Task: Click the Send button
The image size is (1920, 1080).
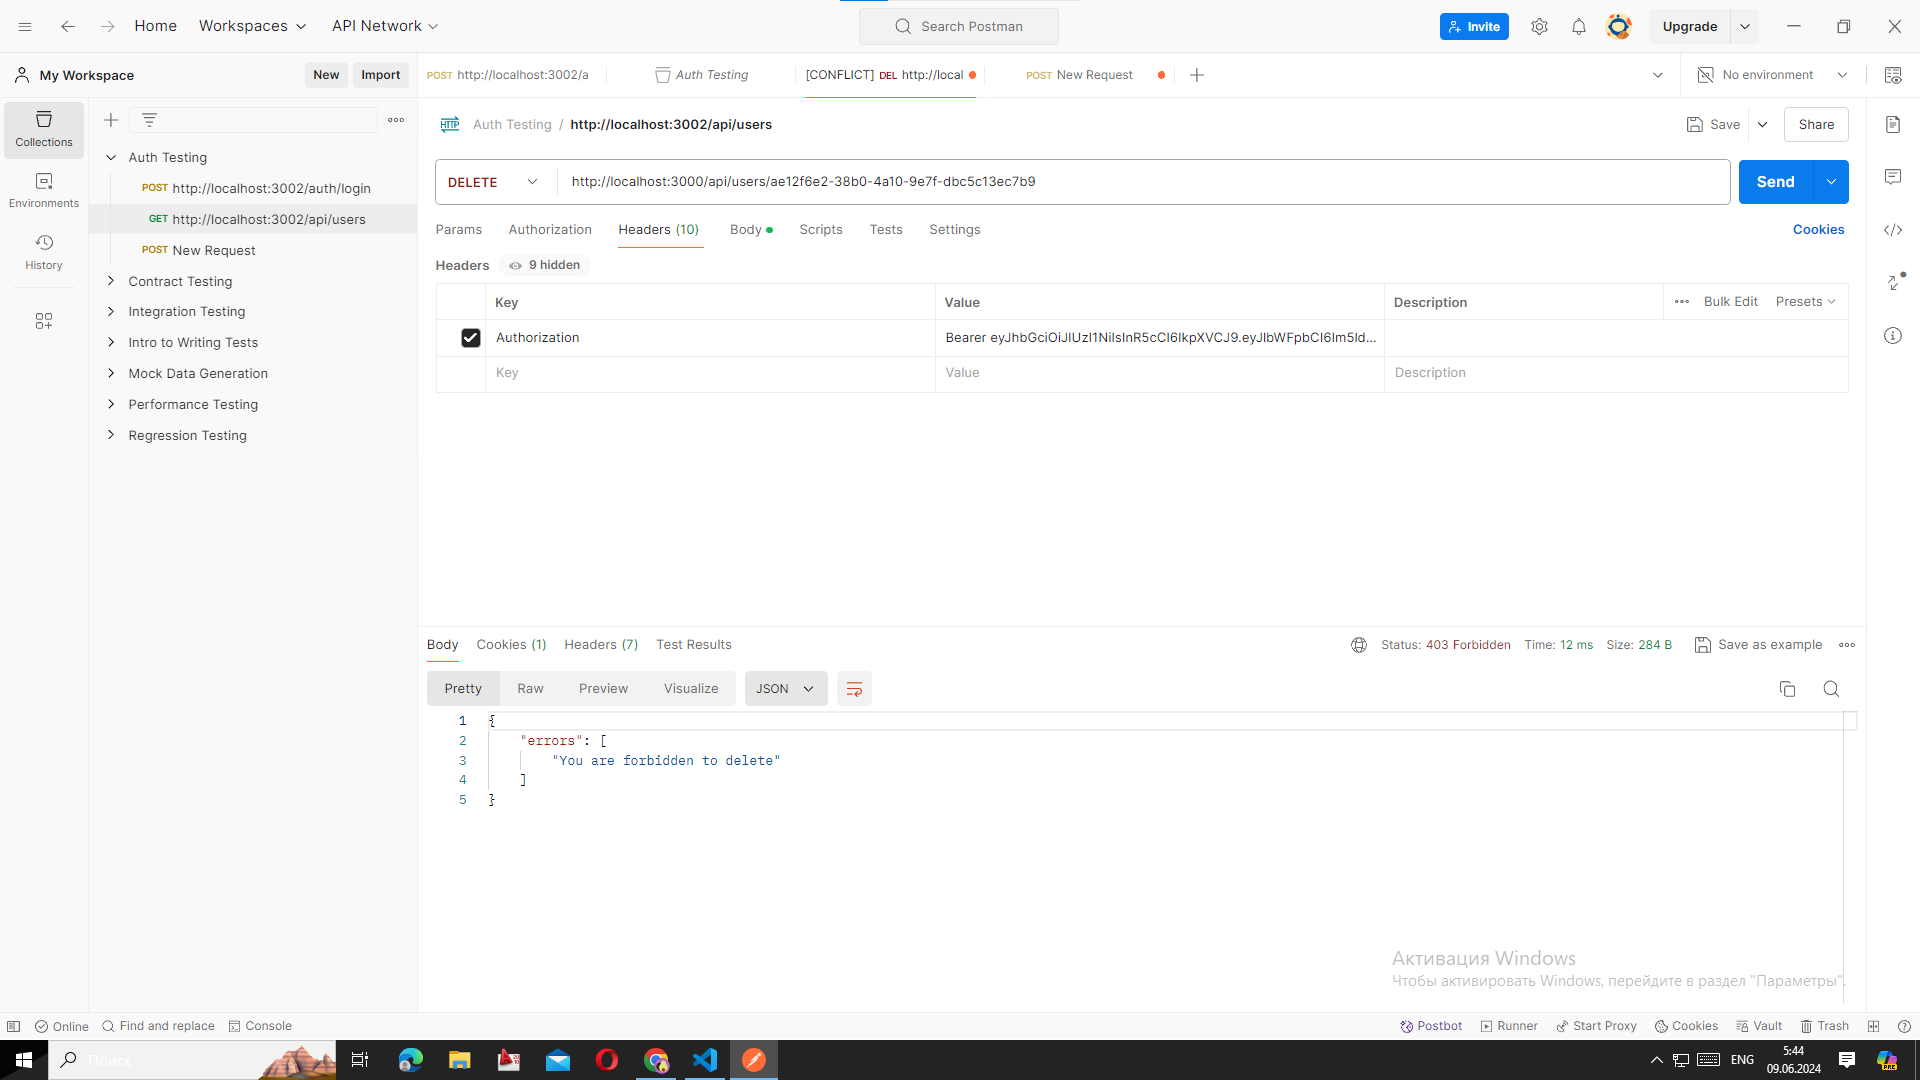Action: coord(1775,182)
